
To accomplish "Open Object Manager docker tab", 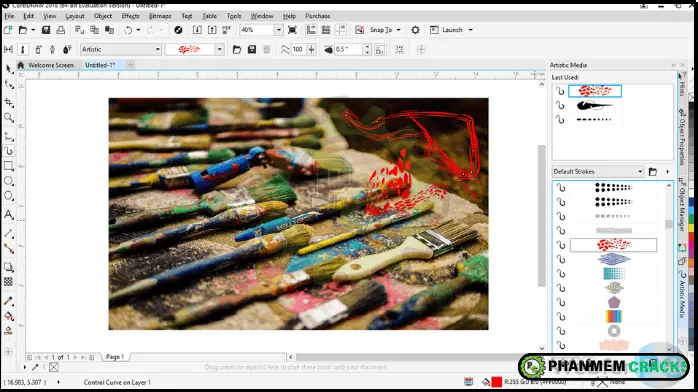I will tap(682, 205).
